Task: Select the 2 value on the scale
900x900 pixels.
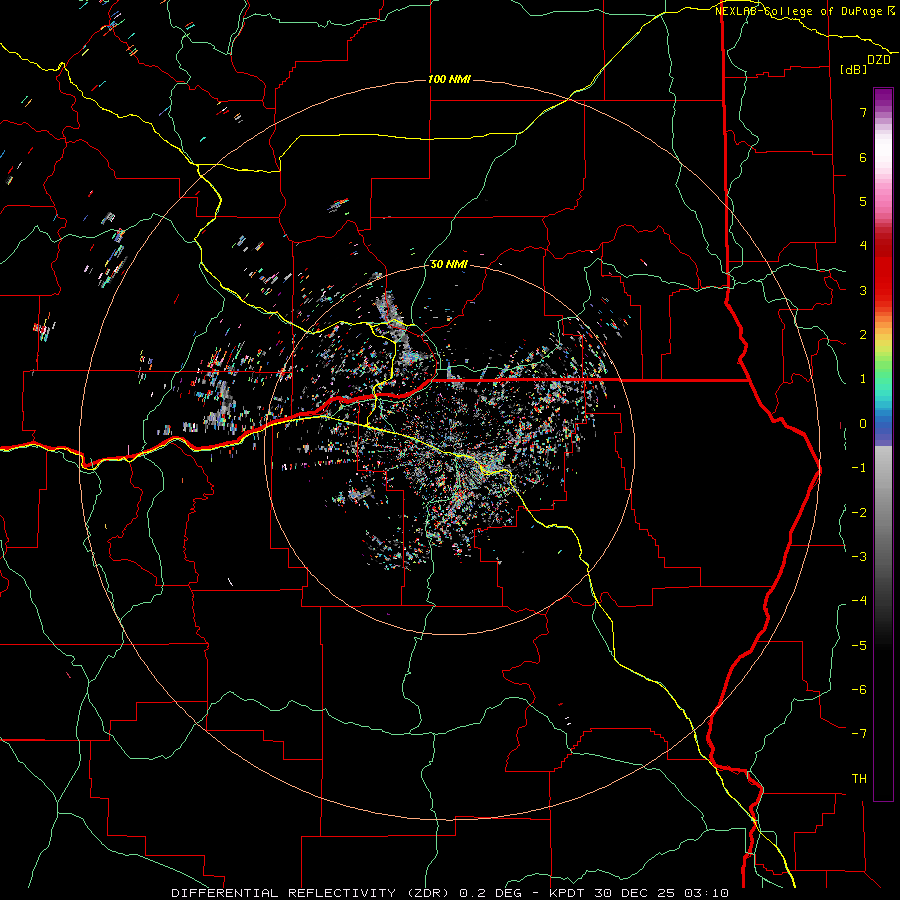Action: [x=863, y=335]
